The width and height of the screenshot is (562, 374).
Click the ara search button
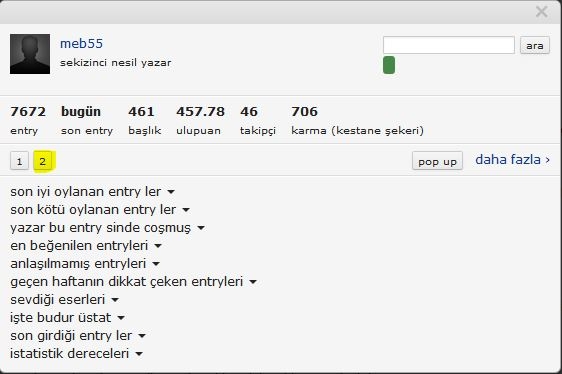click(535, 46)
